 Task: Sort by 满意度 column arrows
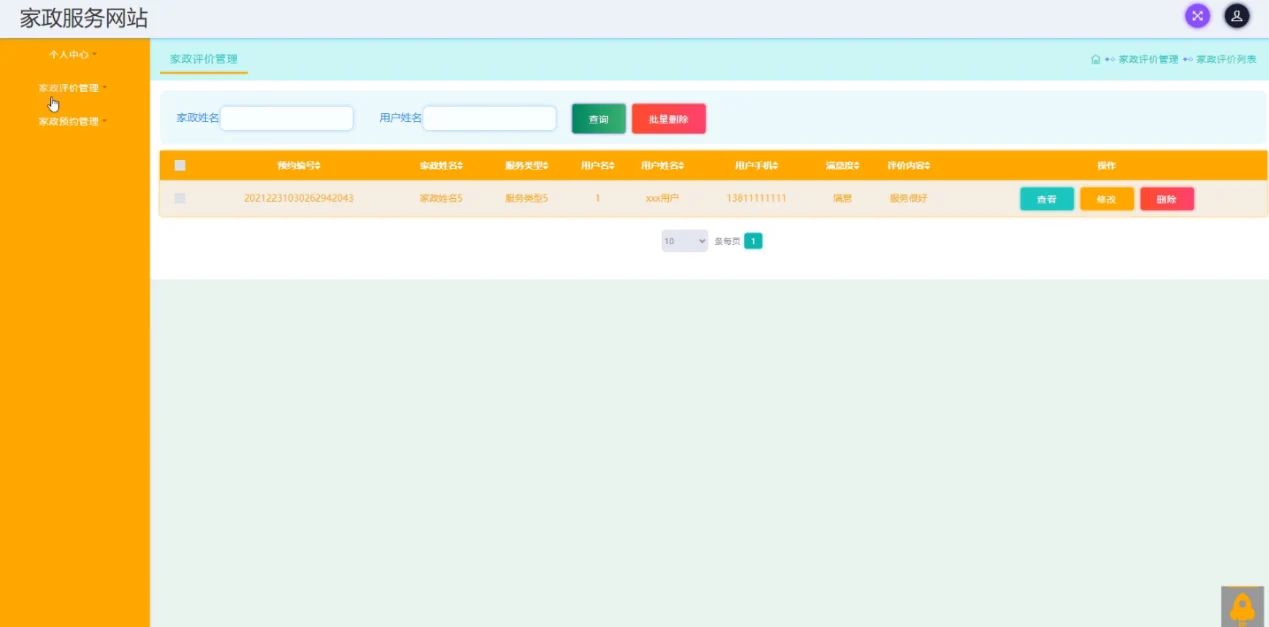857,166
